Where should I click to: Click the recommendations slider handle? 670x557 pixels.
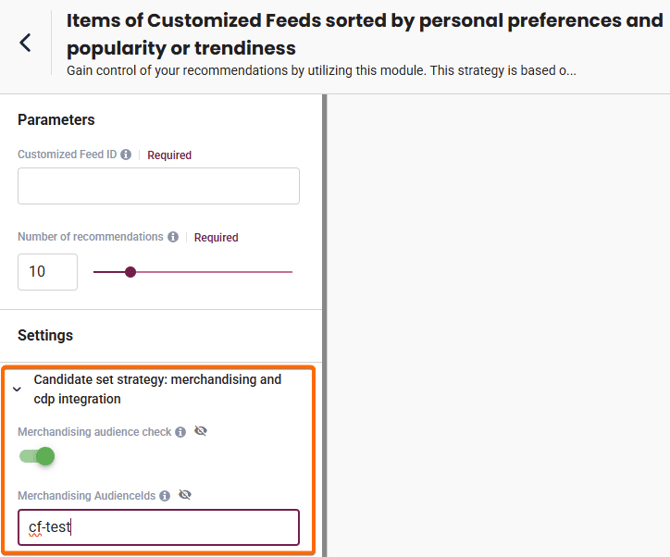coord(130,272)
